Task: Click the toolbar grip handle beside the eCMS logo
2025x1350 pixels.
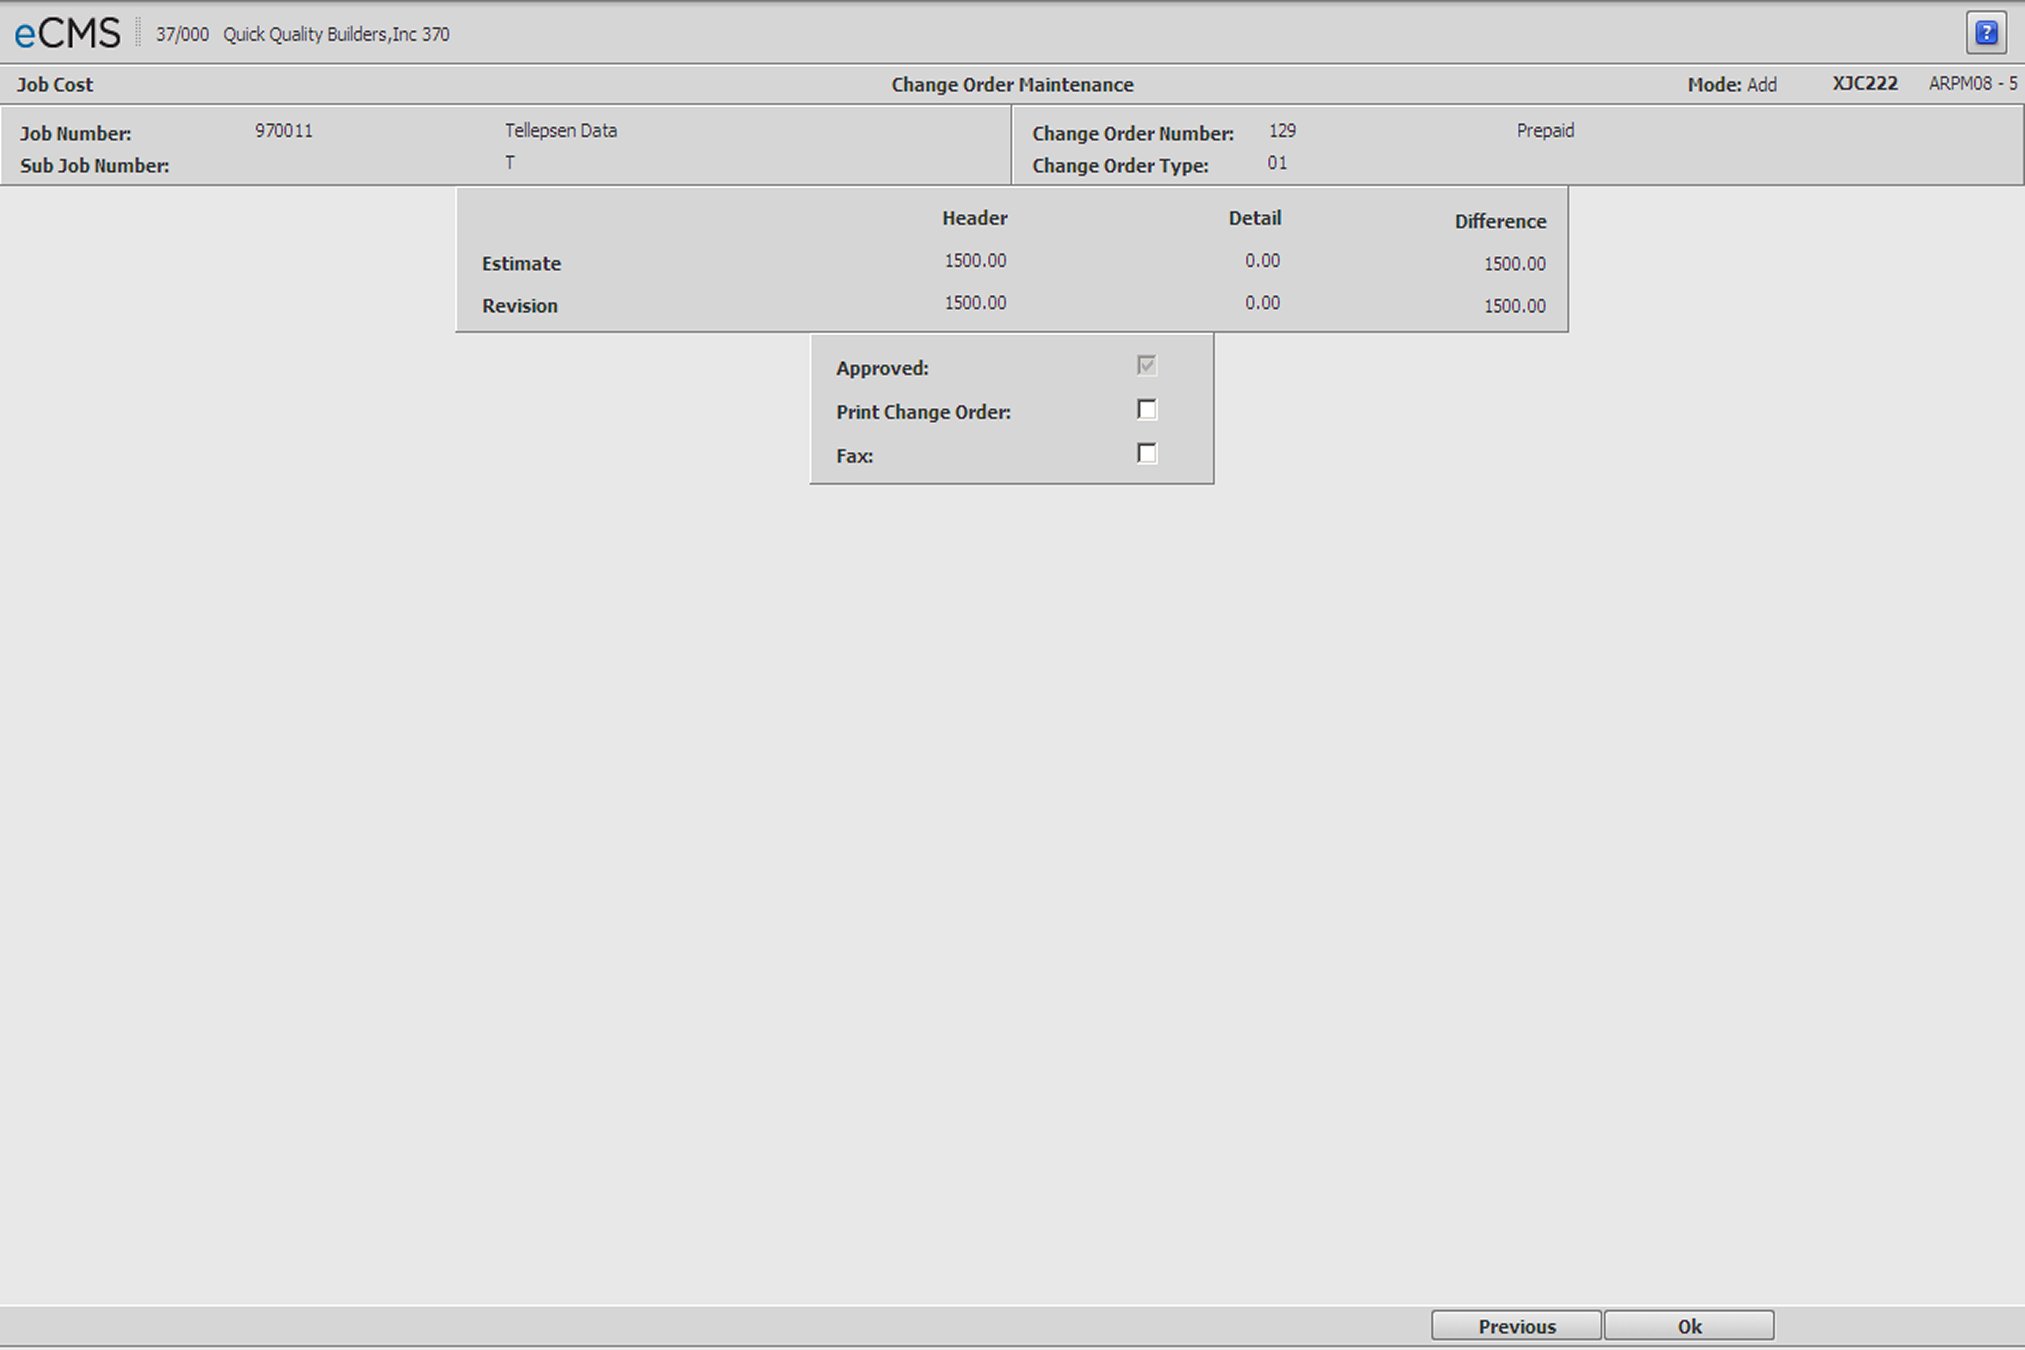Action: pyautogui.click(x=138, y=33)
